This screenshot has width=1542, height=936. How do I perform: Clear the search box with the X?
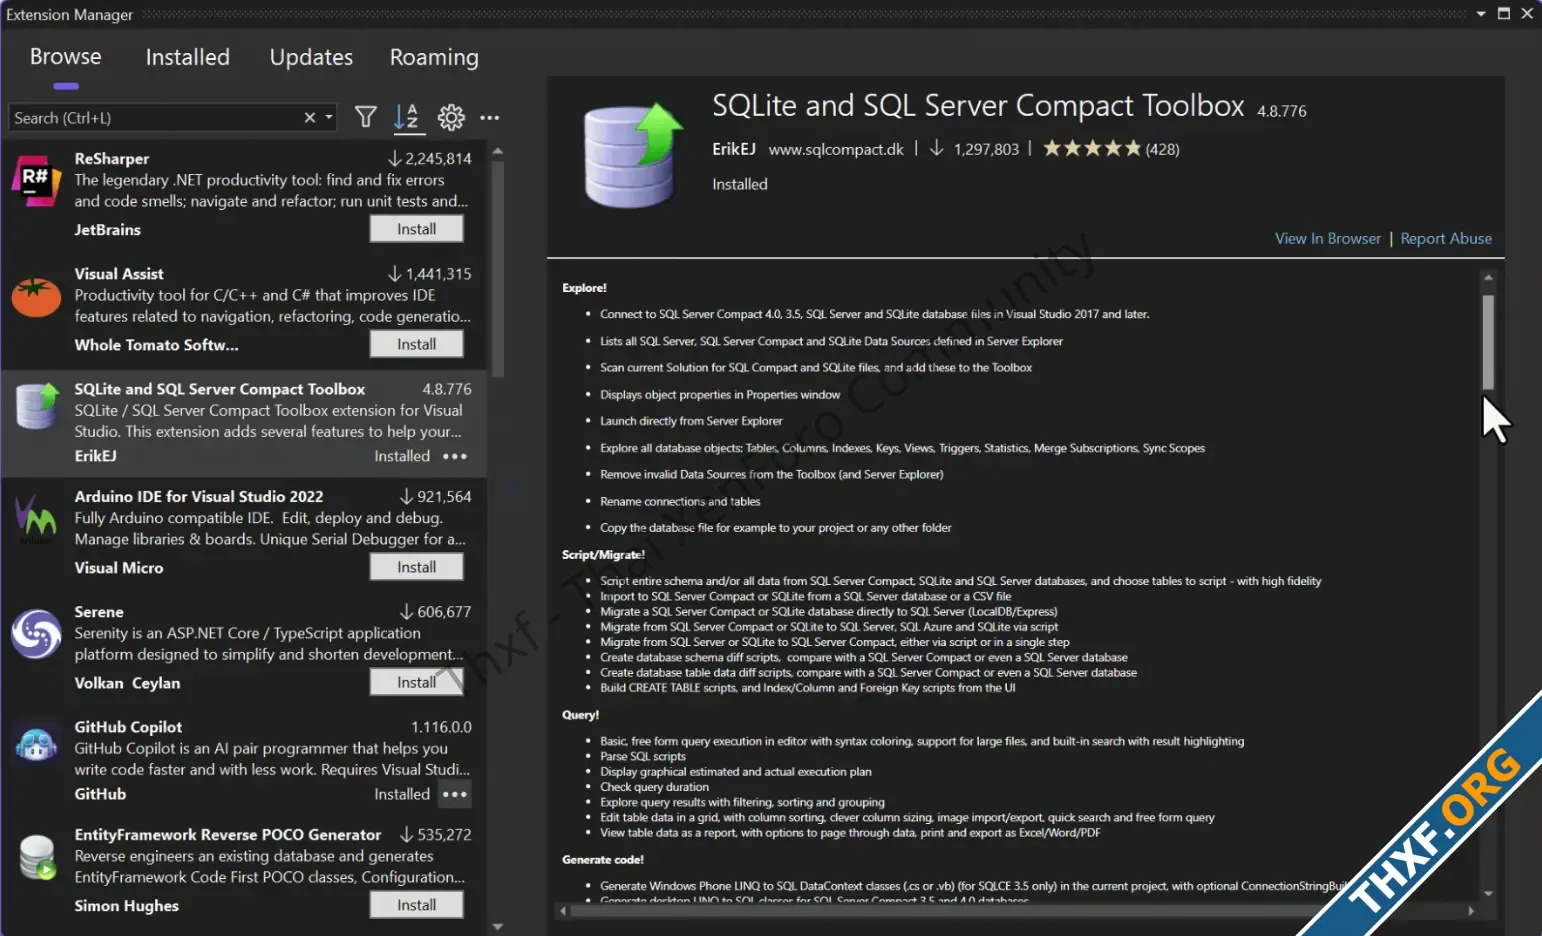click(310, 118)
